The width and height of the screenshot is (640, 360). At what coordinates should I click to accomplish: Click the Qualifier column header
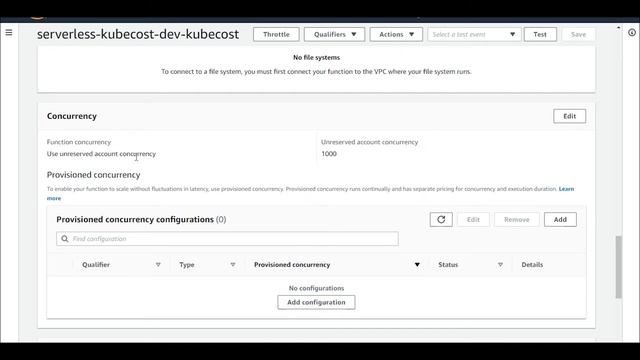tap(96, 264)
